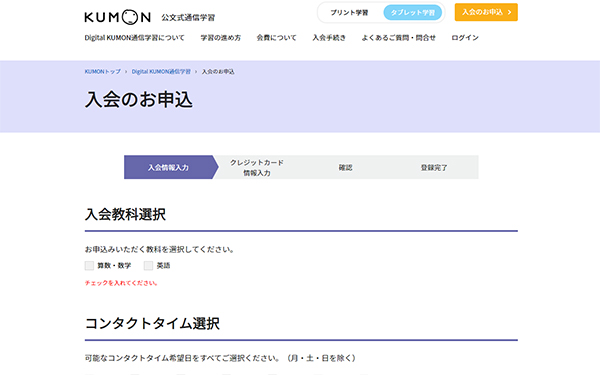Screen dimensions: 600x375
Task: Click the クレジットカード情報入力 step
Action: coord(257,167)
